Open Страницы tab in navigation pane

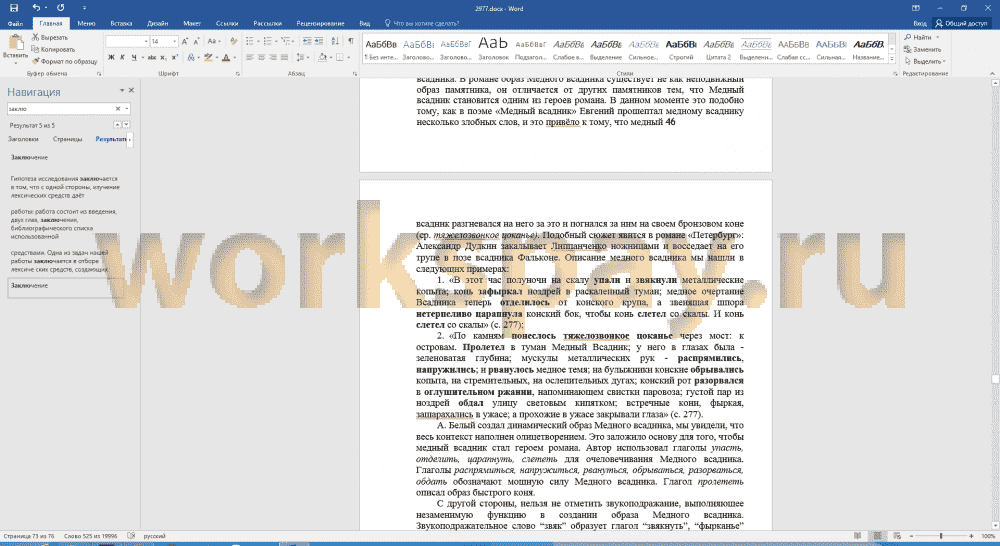[68, 139]
